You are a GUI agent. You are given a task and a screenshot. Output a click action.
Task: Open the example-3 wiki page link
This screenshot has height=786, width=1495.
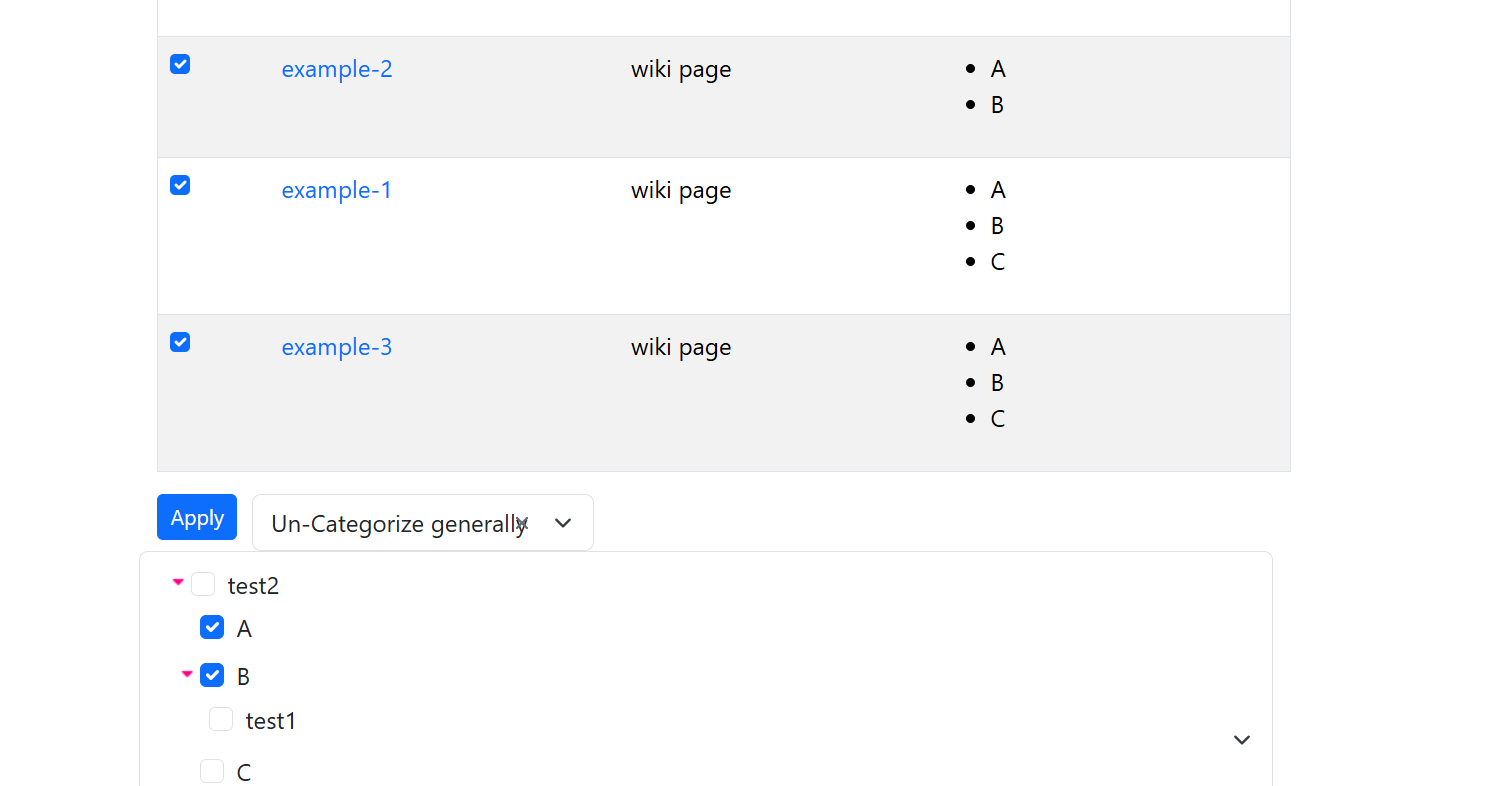click(337, 347)
